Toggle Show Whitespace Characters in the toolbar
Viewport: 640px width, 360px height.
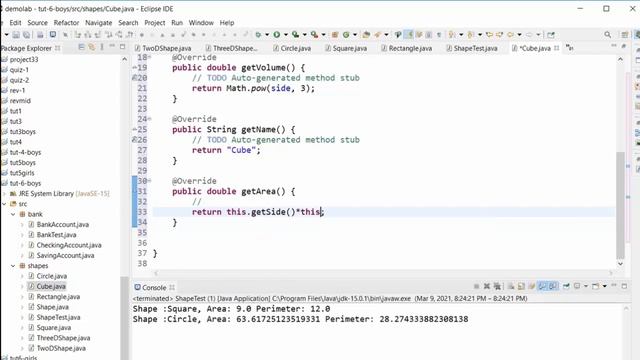(x=439, y=35)
